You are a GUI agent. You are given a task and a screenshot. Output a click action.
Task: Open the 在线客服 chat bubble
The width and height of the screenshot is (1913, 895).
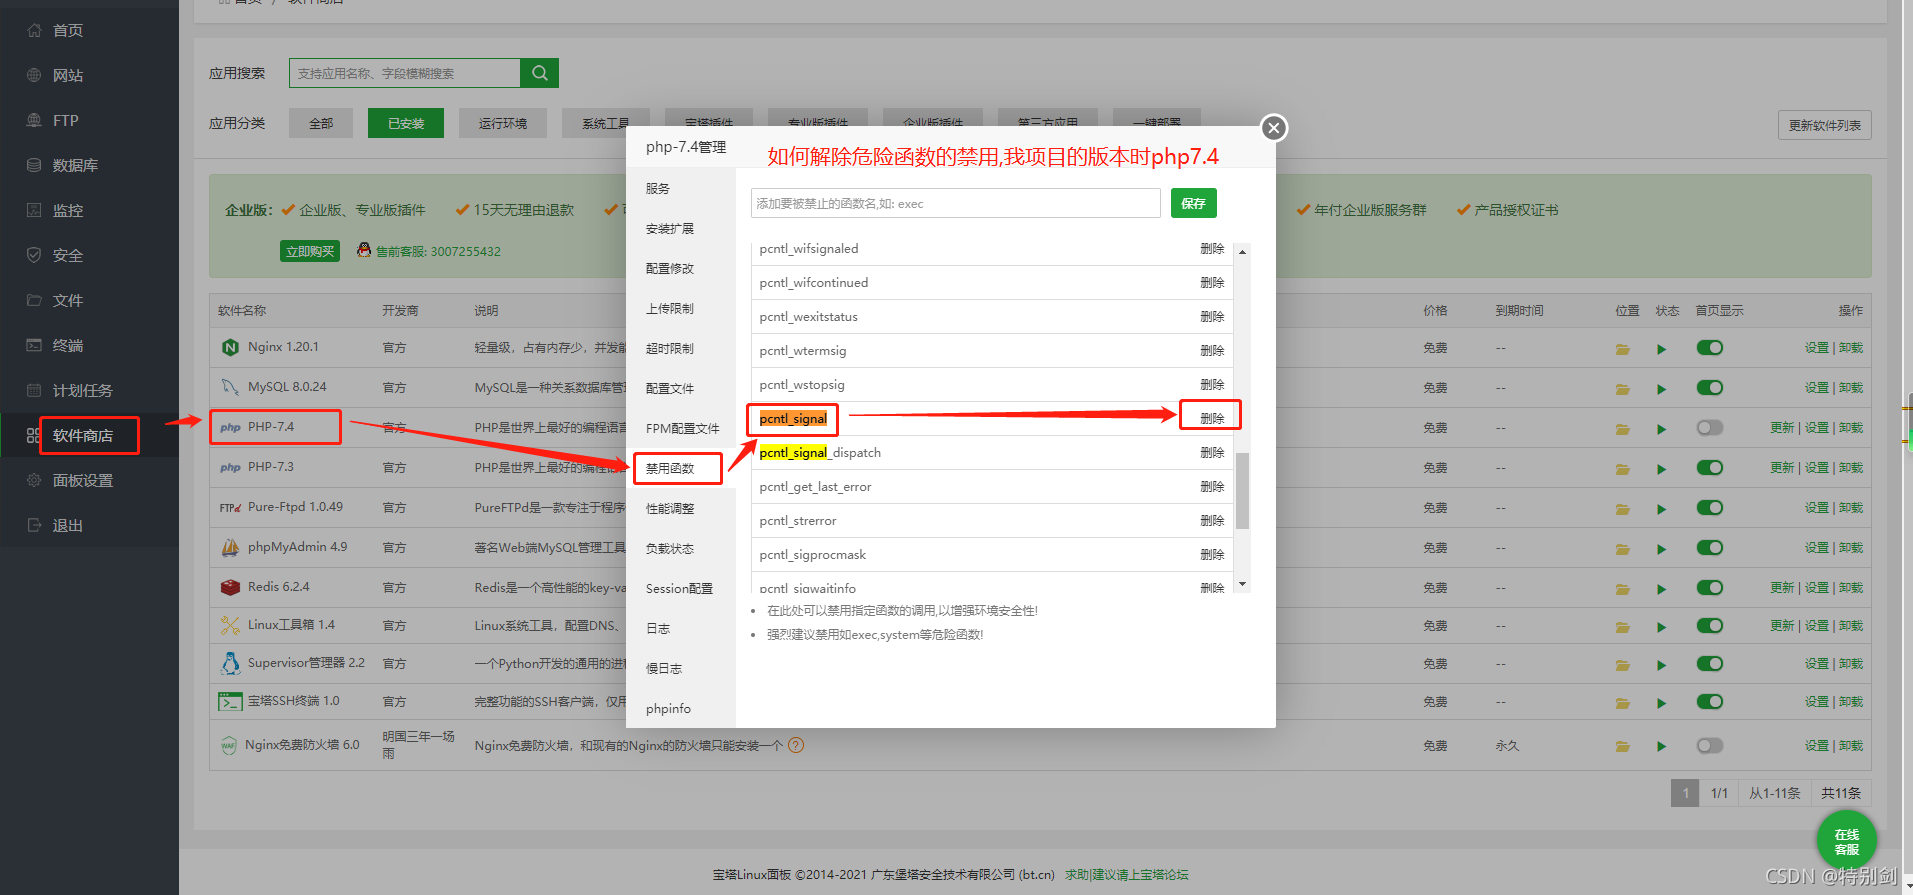[1846, 841]
